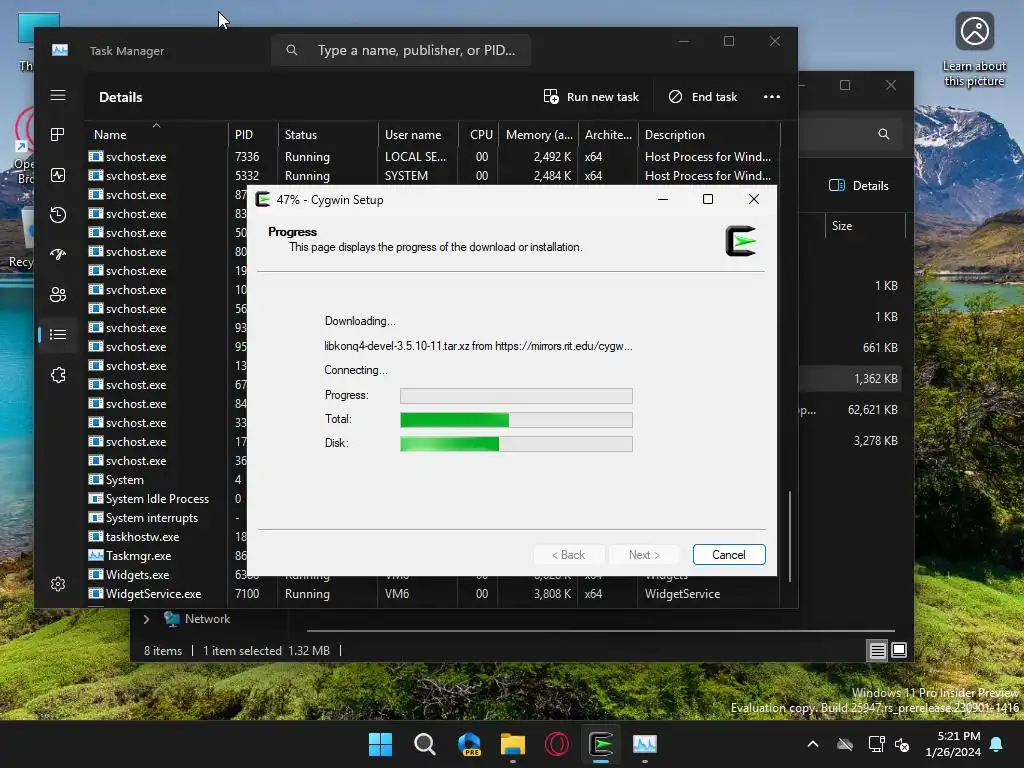Sort processes by Status column
This screenshot has width=1024, height=768.
tap(328, 135)
